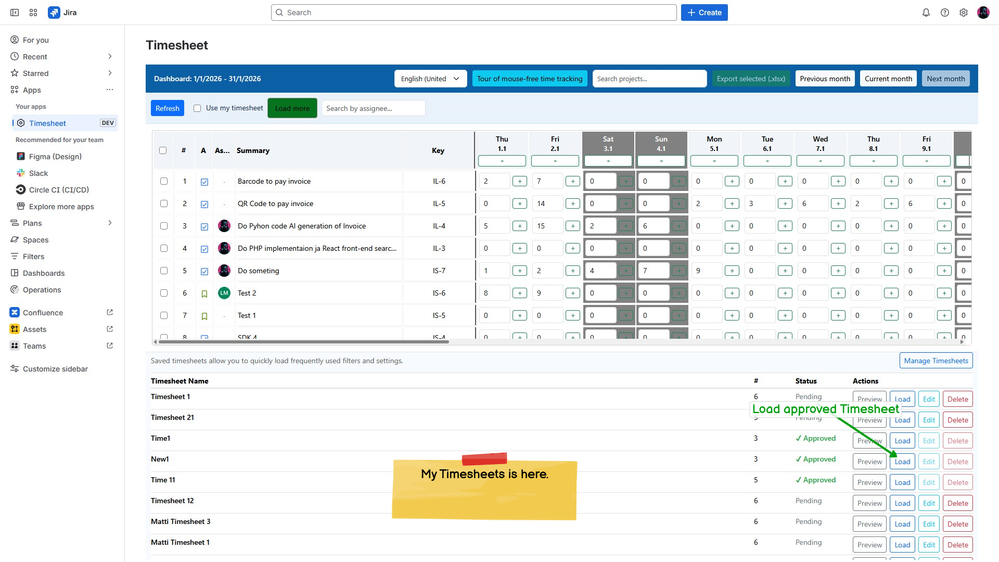Check the row 2 QR Code checkbox
The width and height of the screenshot is (999, 562).
pos(164,203)
